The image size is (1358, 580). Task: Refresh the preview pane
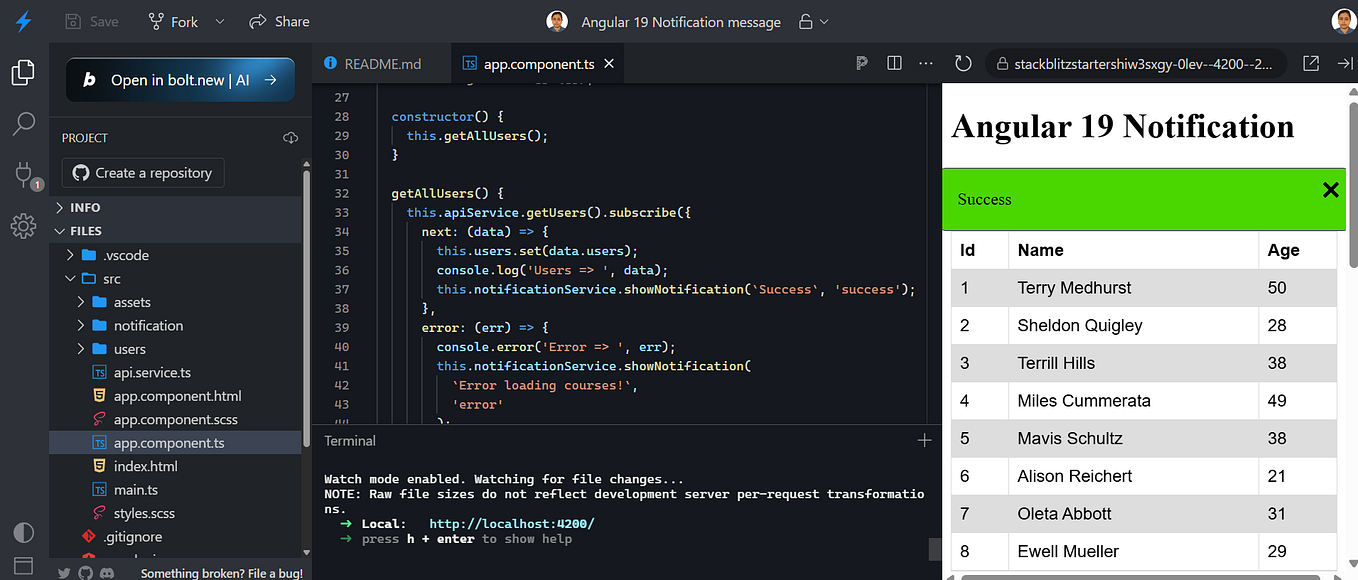[962, 62]
